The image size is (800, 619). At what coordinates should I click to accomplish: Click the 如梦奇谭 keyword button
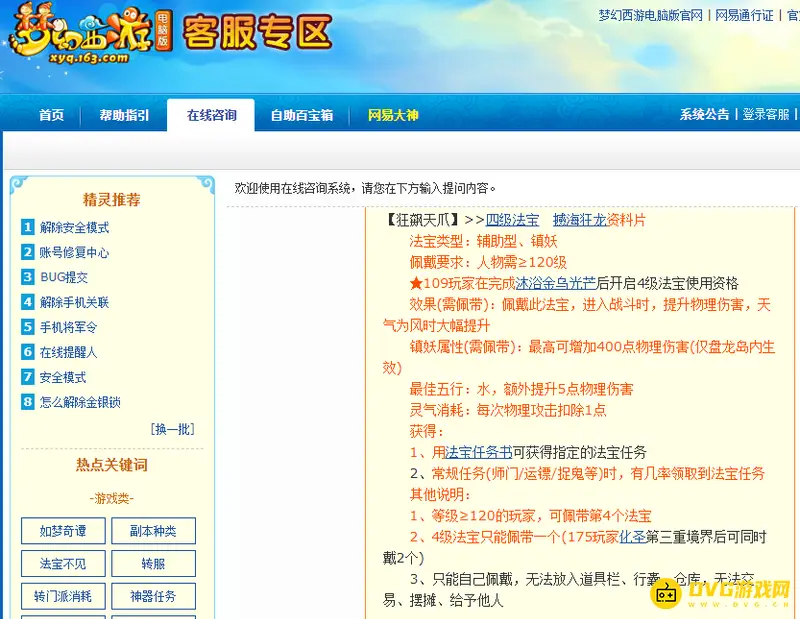(63, 531)
